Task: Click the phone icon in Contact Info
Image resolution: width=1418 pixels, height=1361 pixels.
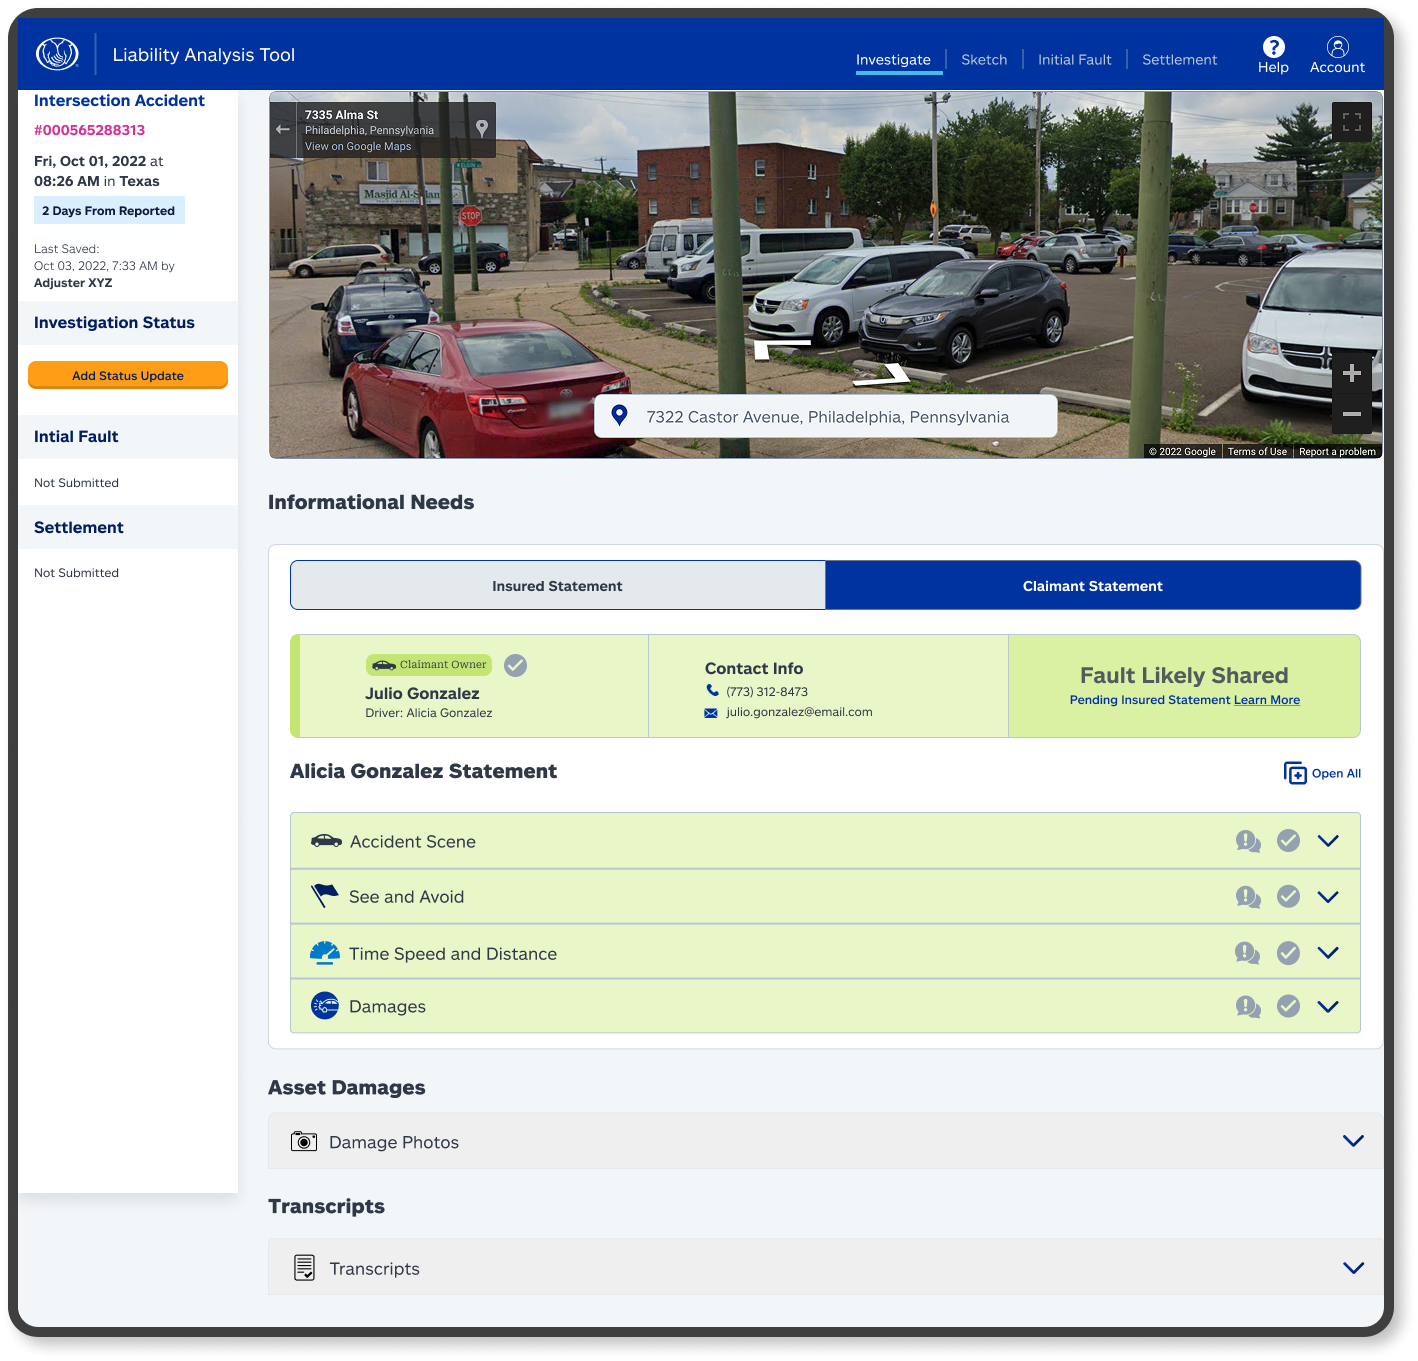Action: point(712,690)
